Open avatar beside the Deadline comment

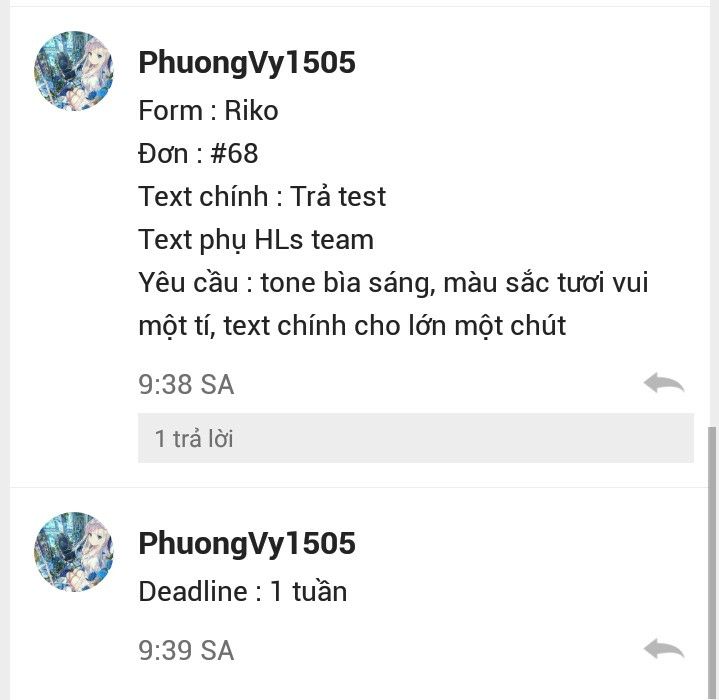[73, 552]
